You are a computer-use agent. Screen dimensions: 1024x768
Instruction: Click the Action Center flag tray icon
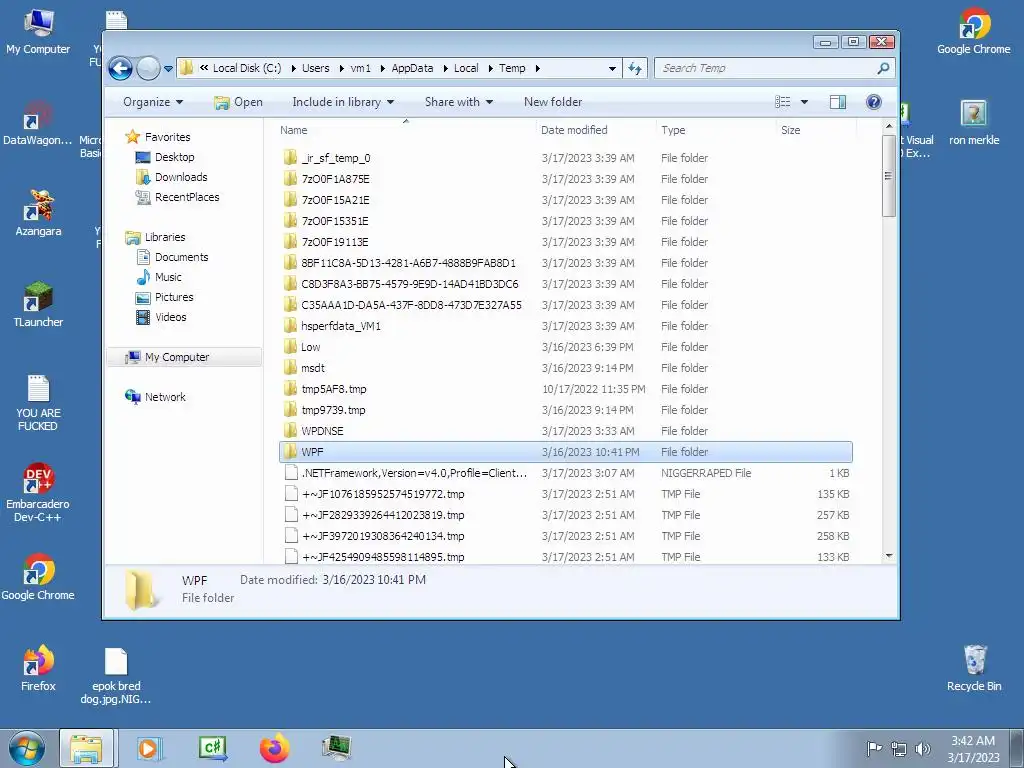(874, 748)
